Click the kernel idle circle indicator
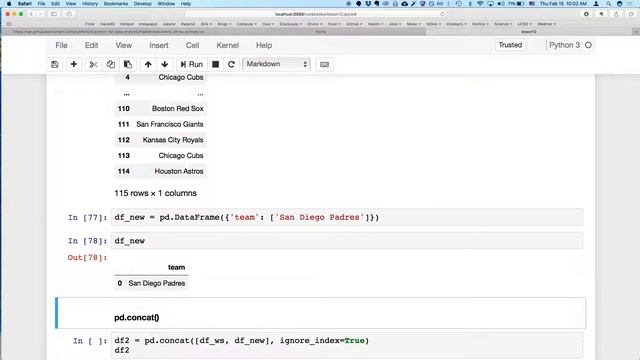Viewport: 640px width, 360px height. (x=588, y=45)
